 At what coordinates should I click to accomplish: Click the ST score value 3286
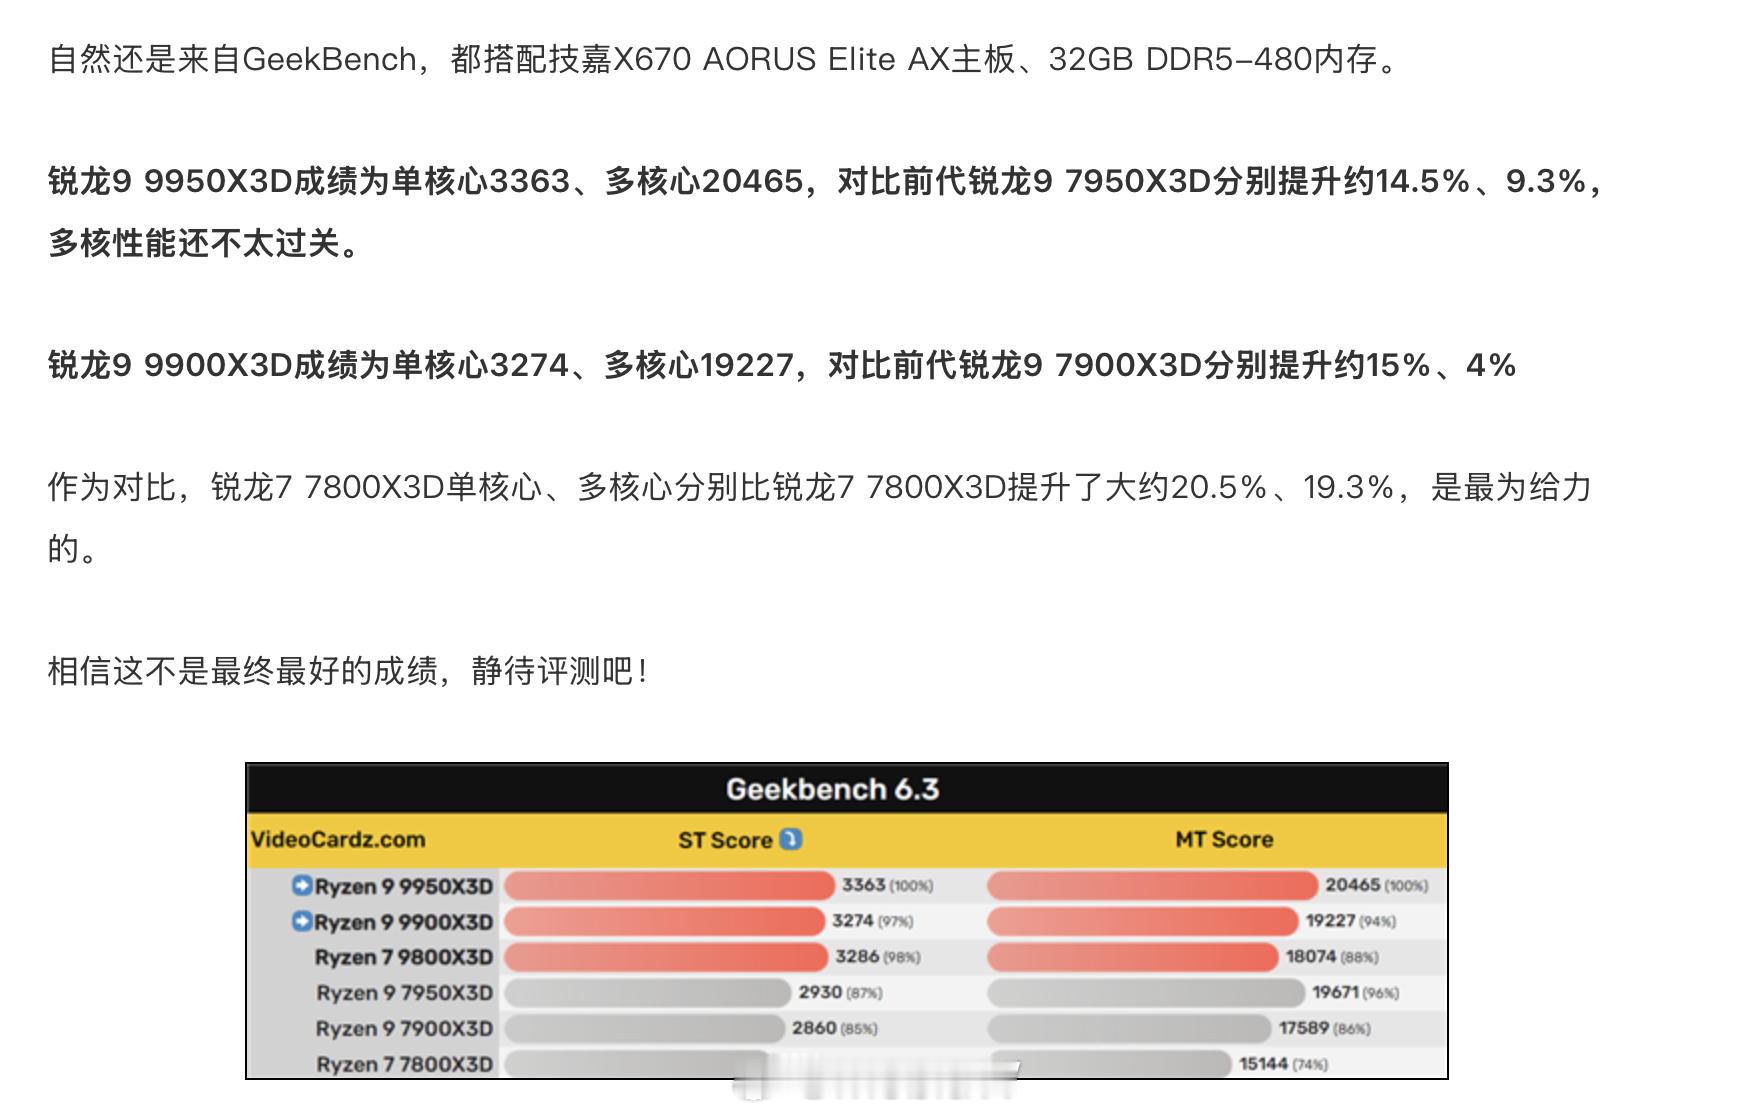click(x=857, y=956)
